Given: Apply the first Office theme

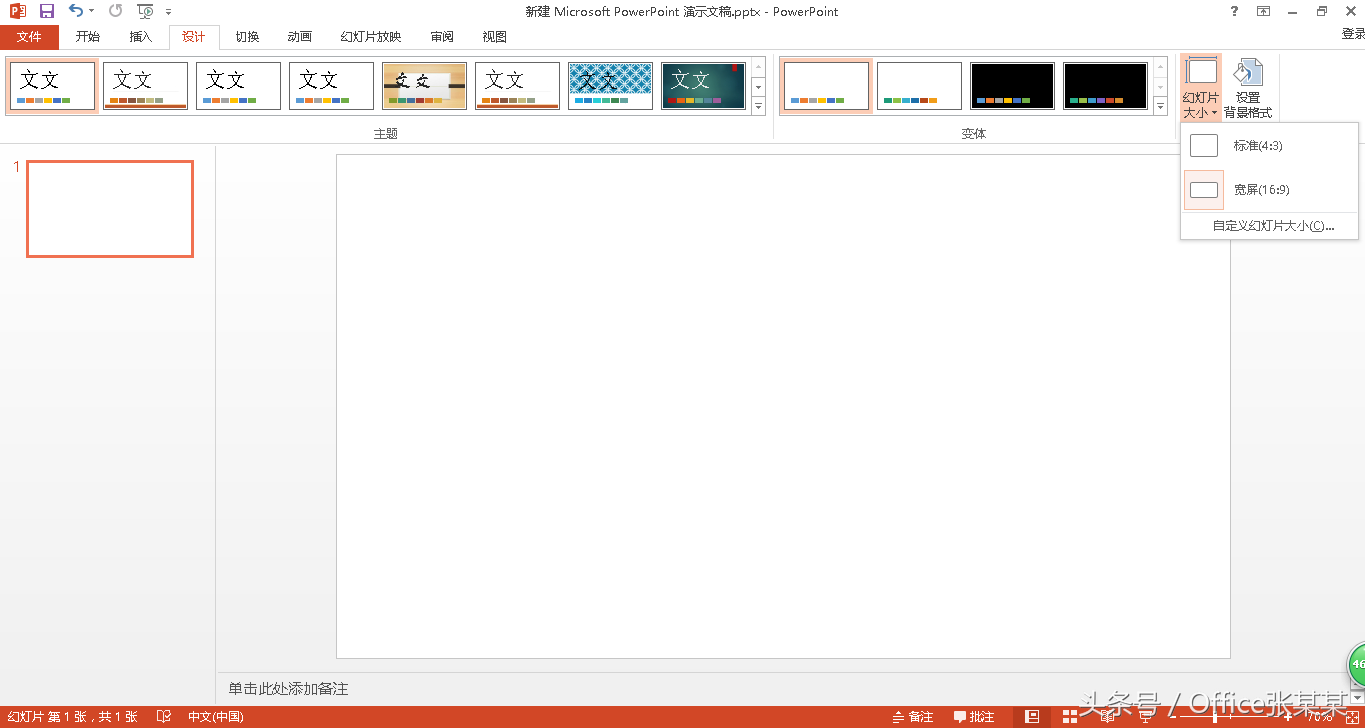Looking at the screenshot, I should pos(53,86).
